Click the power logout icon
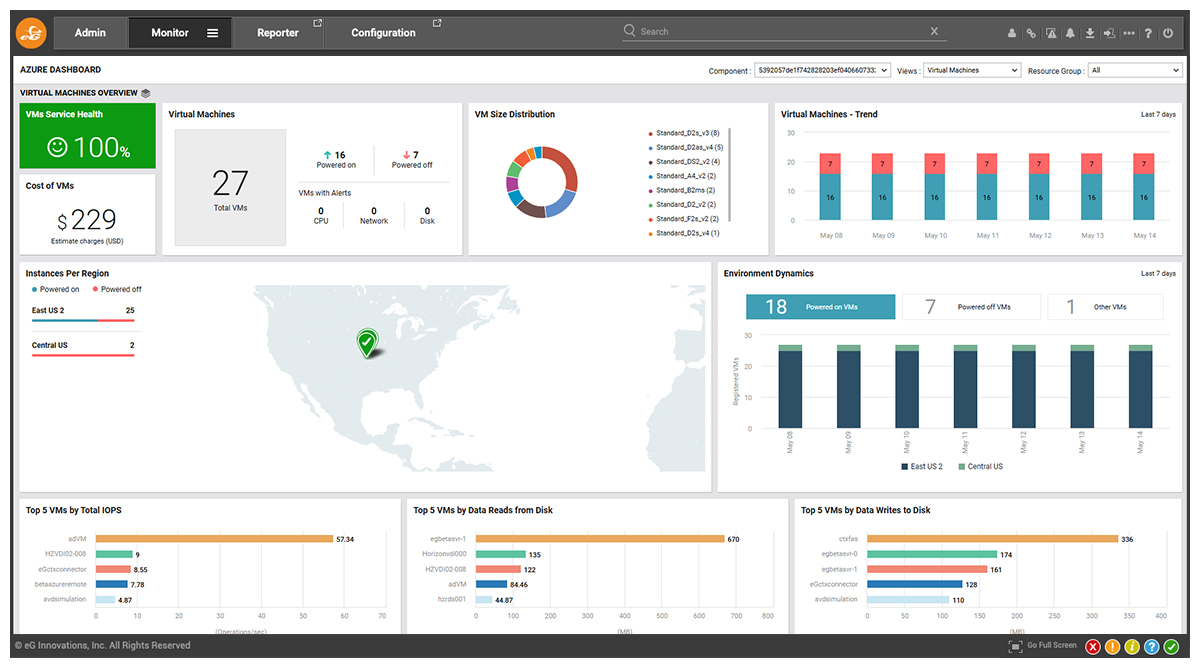Screen dimensions: 1200x668 click(x=1168, y=33)
